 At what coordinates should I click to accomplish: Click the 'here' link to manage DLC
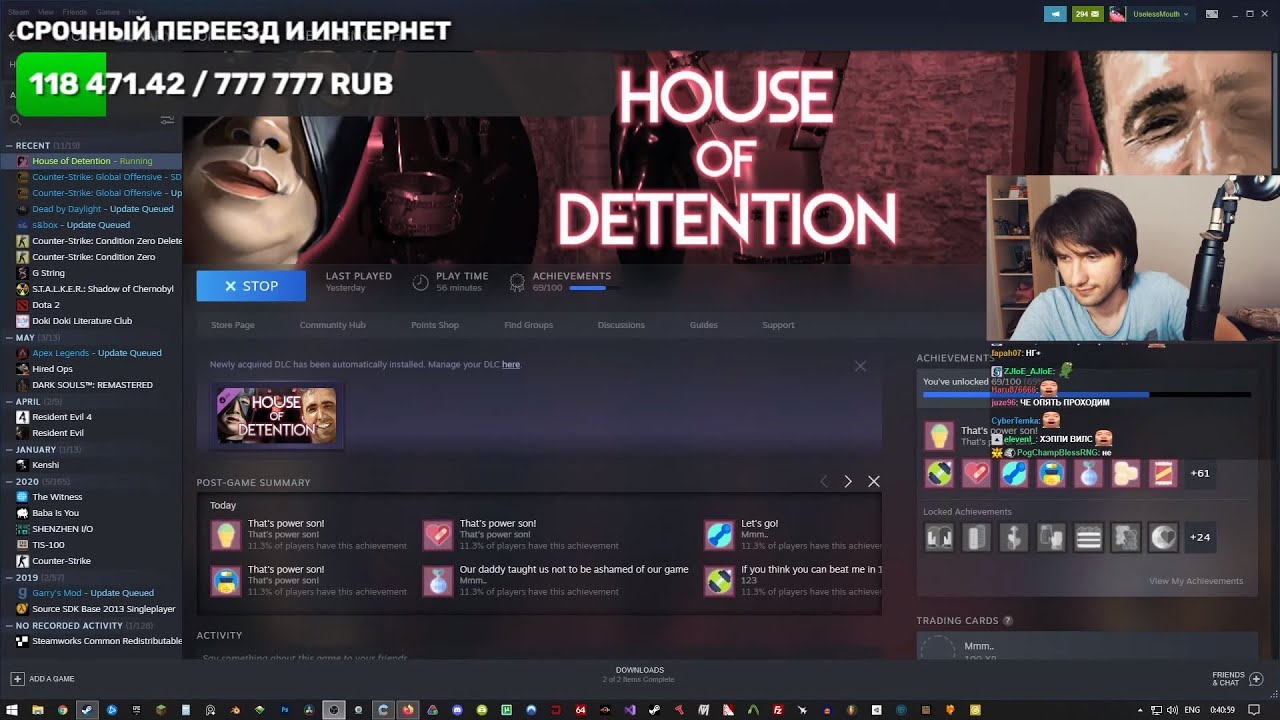(511, 365)
